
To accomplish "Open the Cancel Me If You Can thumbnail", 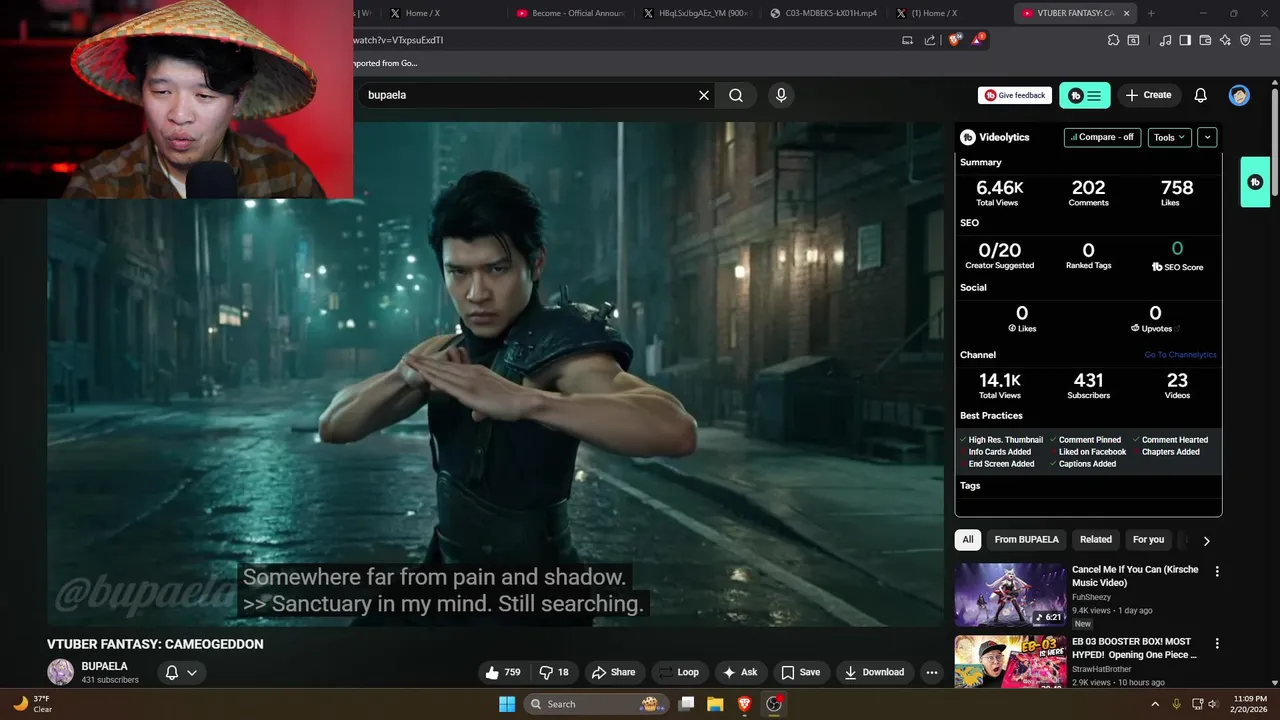I will [x=1010, y=595].
